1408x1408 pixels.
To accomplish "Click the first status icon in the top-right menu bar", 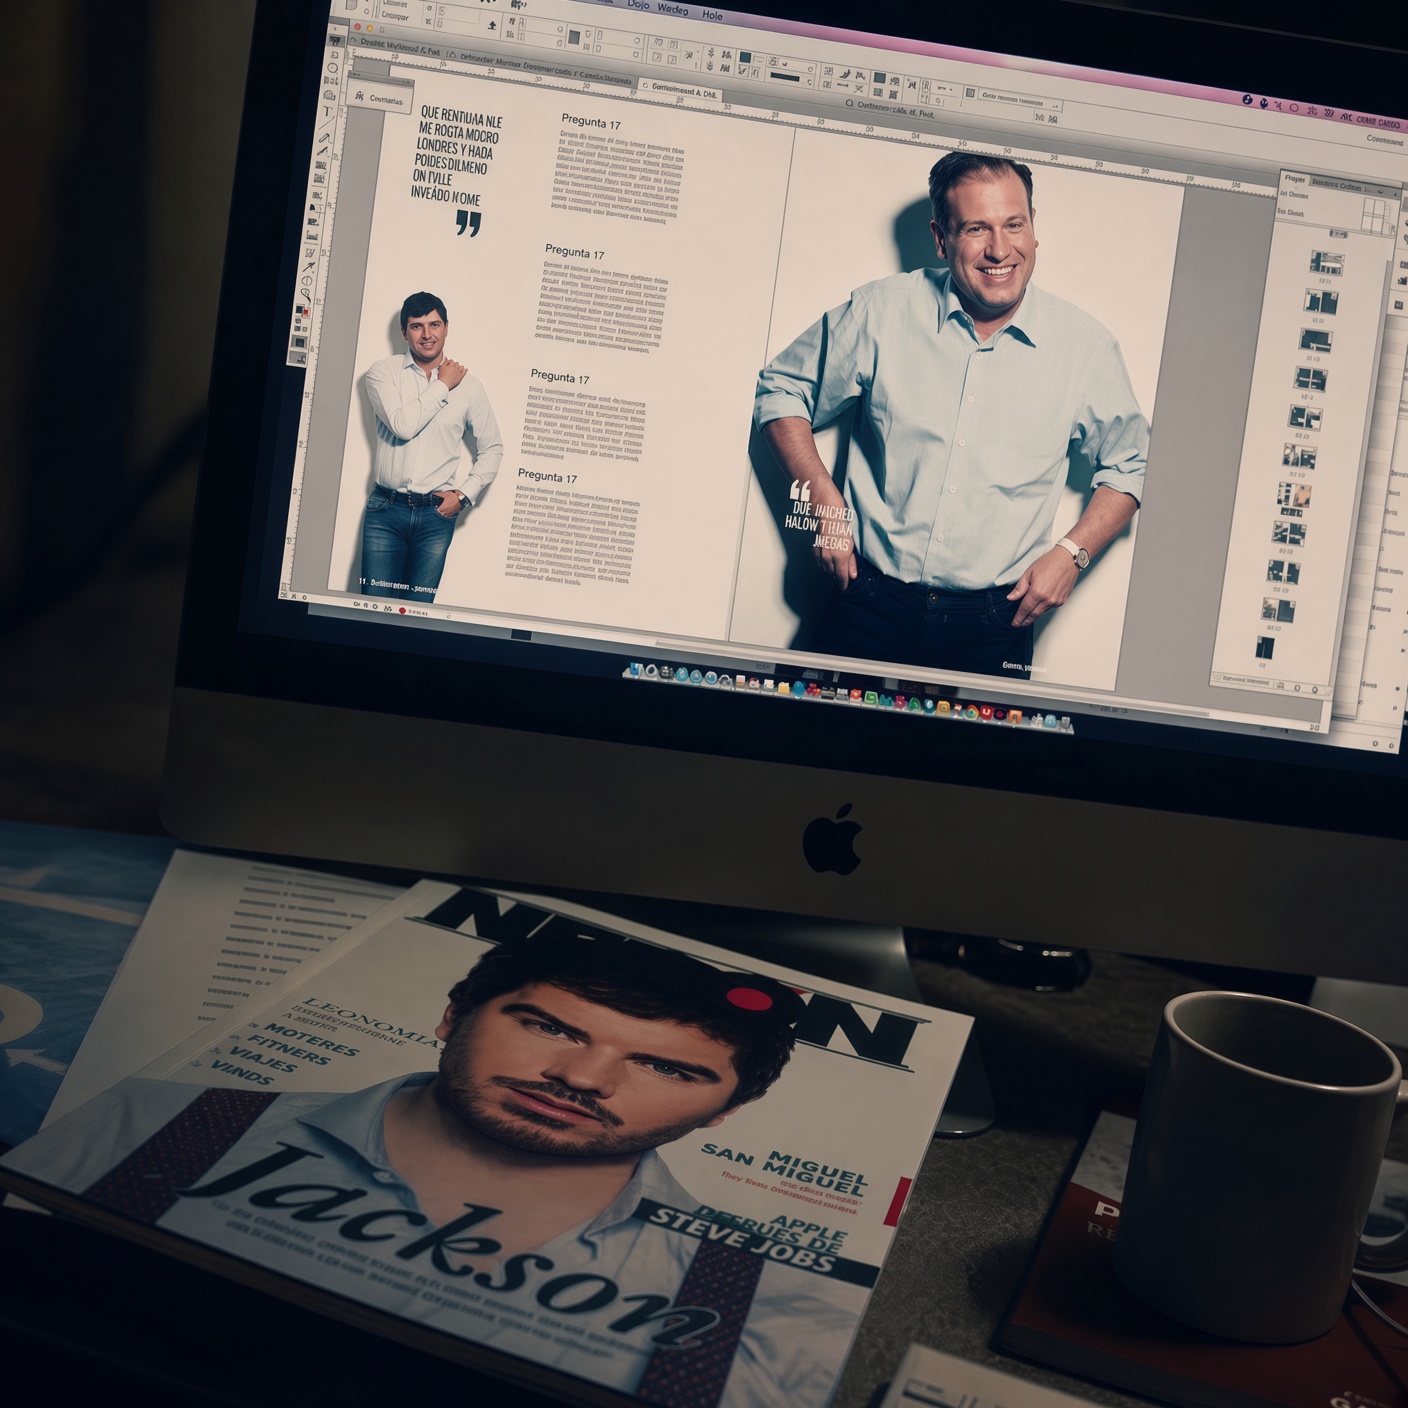I will (x=1247, y=100).
